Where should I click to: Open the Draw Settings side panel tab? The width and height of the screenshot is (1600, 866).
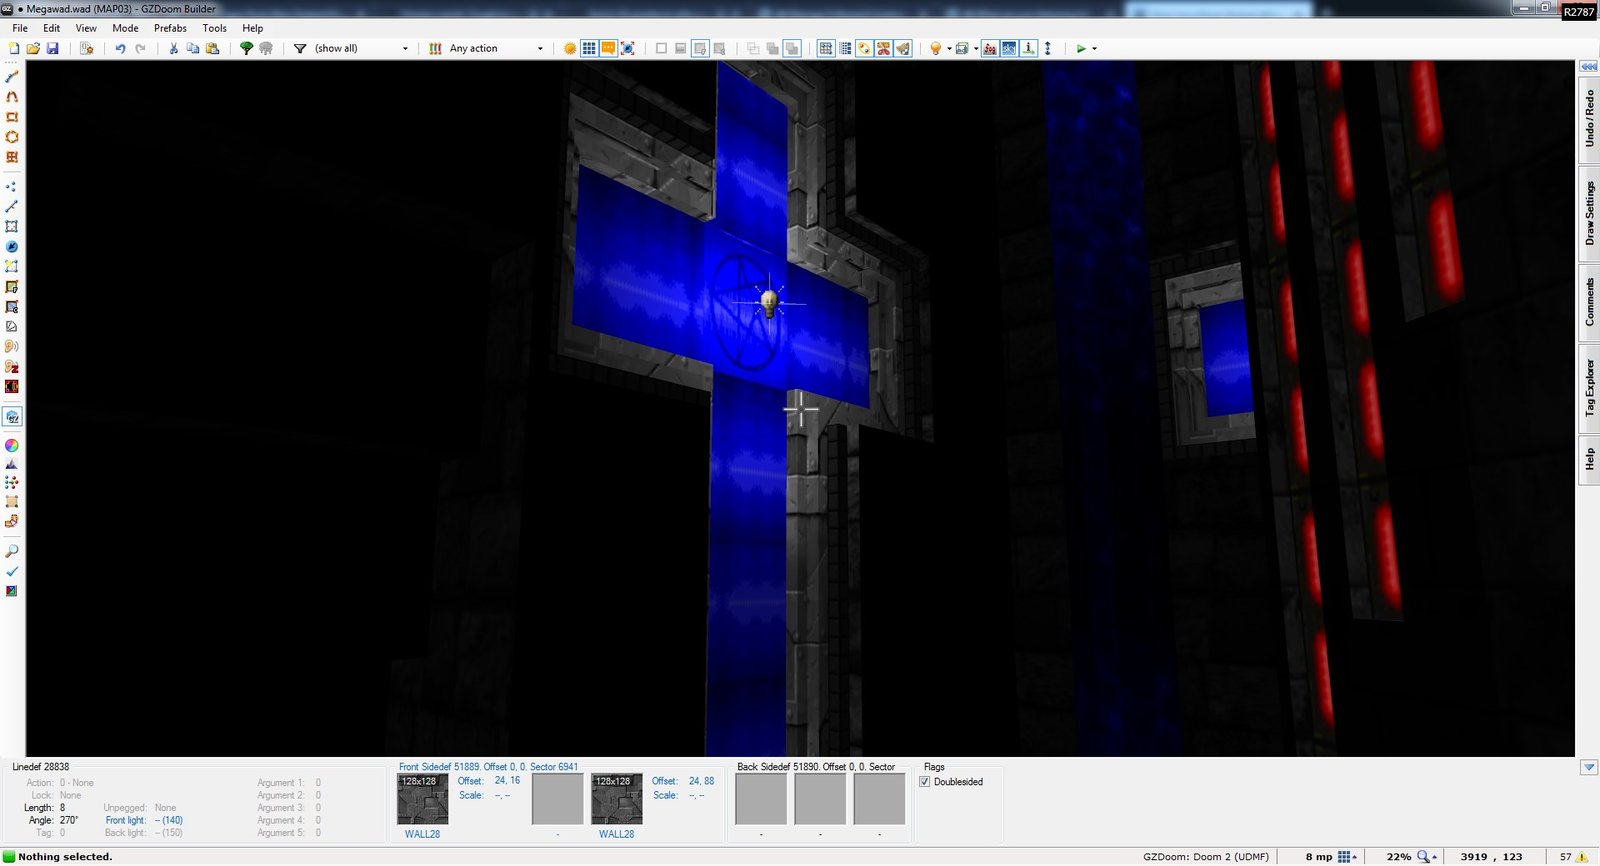click(1589, 213)
